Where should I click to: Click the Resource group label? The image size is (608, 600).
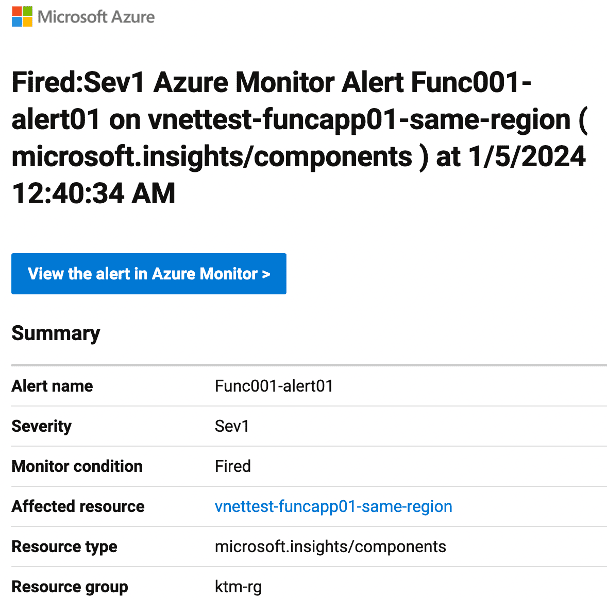tap(70, 587)
